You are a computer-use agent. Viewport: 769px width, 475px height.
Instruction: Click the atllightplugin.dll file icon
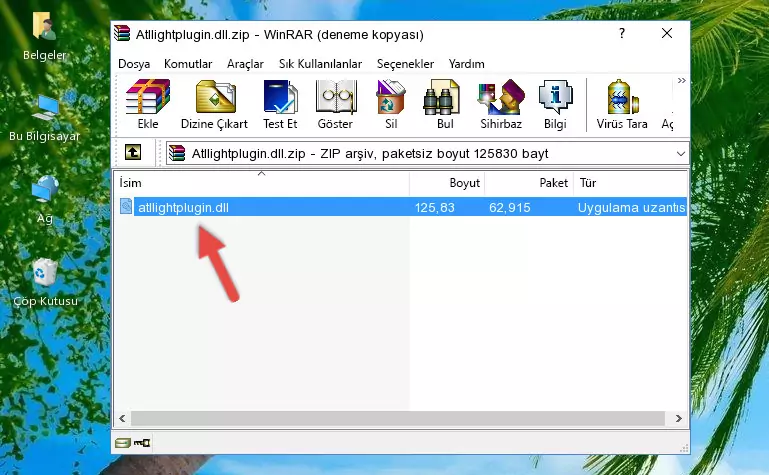coord(126,206)
